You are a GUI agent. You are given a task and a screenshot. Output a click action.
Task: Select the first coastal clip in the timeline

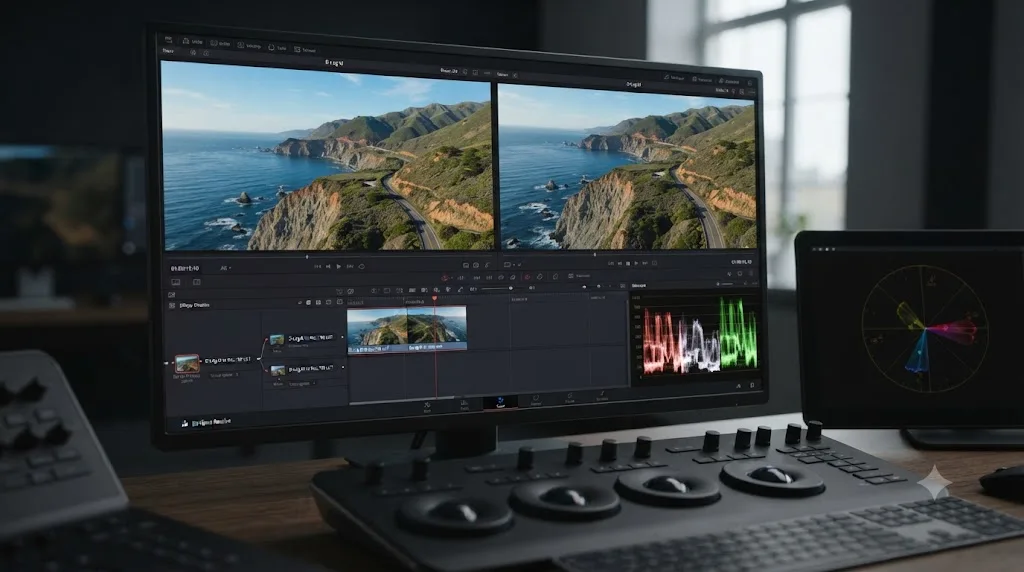click(377, 329)
